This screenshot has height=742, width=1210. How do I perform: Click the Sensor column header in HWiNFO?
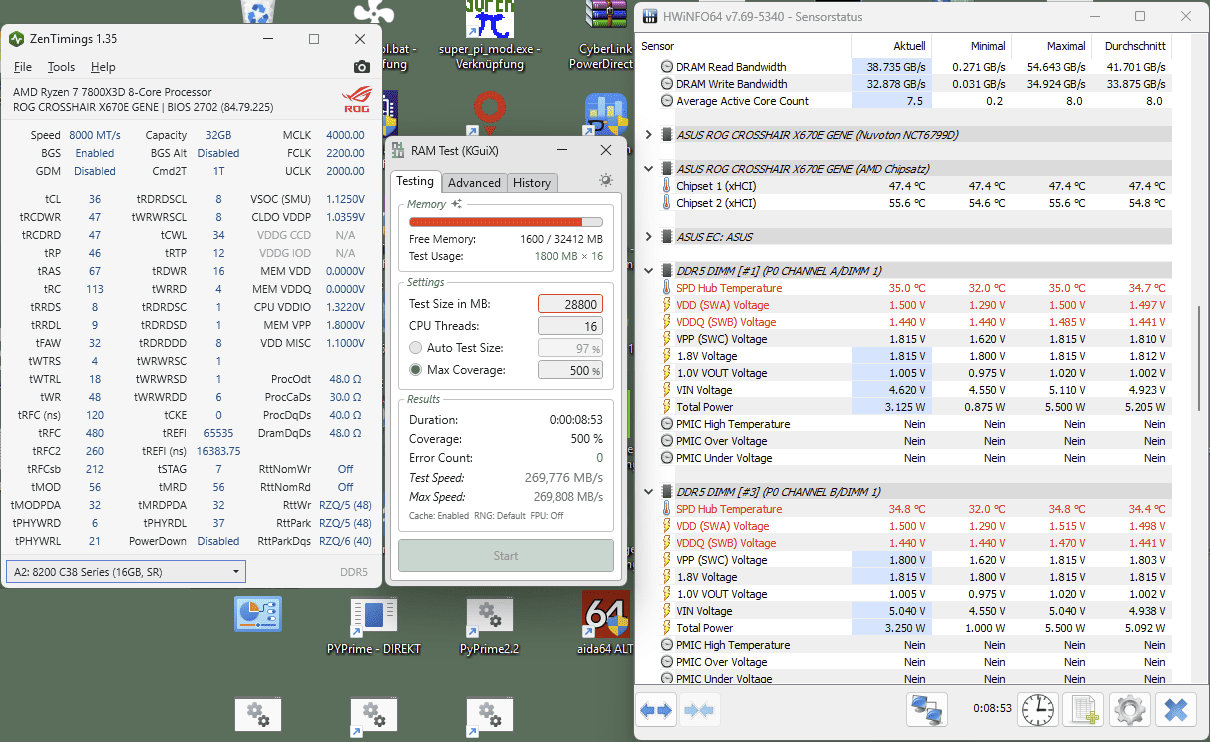point(745,46)
